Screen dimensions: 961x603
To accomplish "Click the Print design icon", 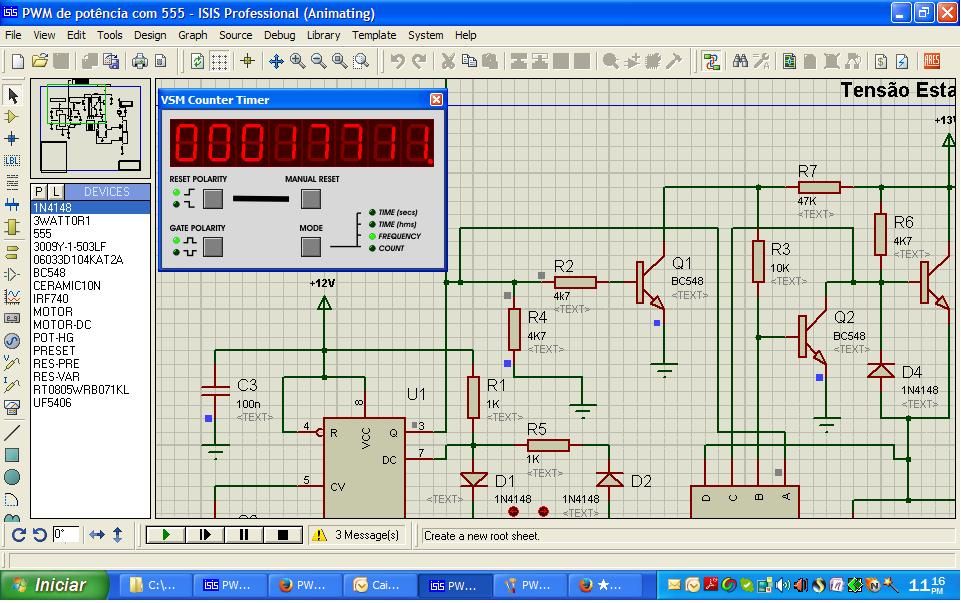I will [140, 61].
